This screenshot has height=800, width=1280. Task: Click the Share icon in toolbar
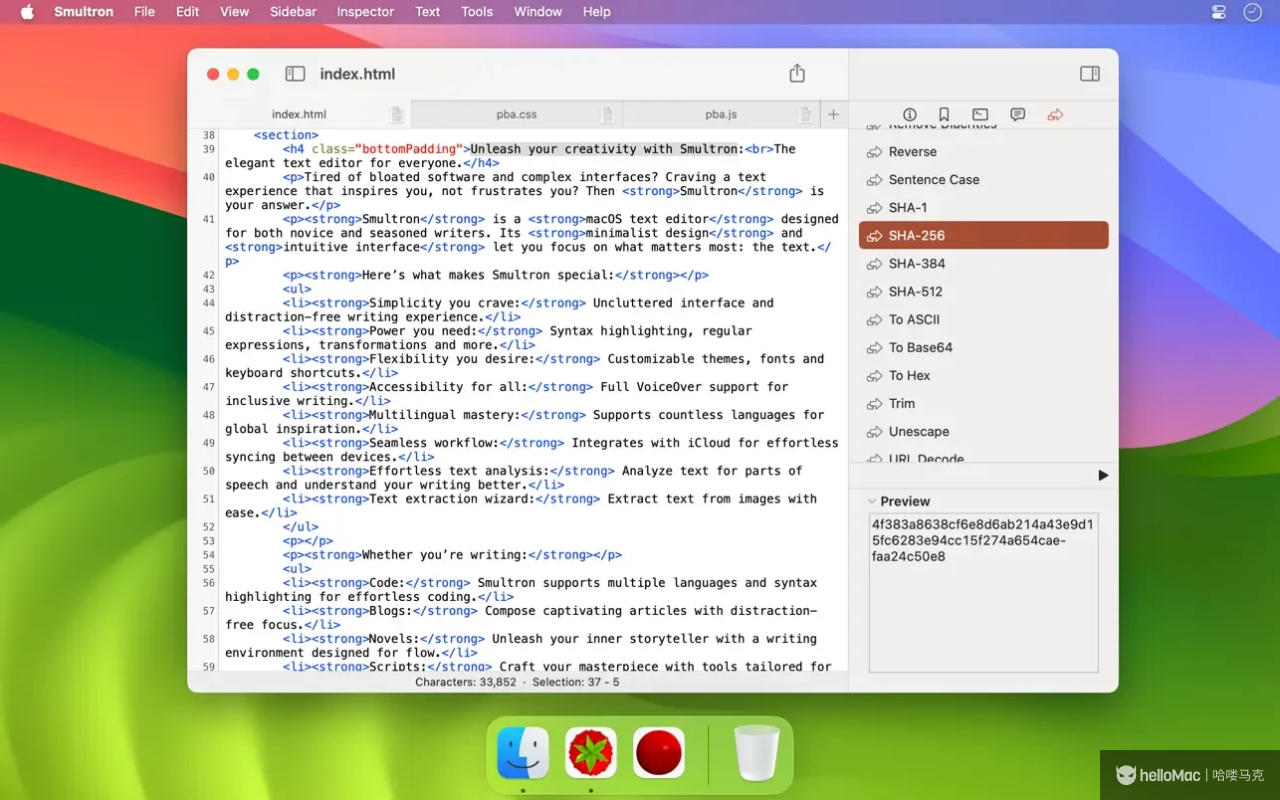click(797, 73)
